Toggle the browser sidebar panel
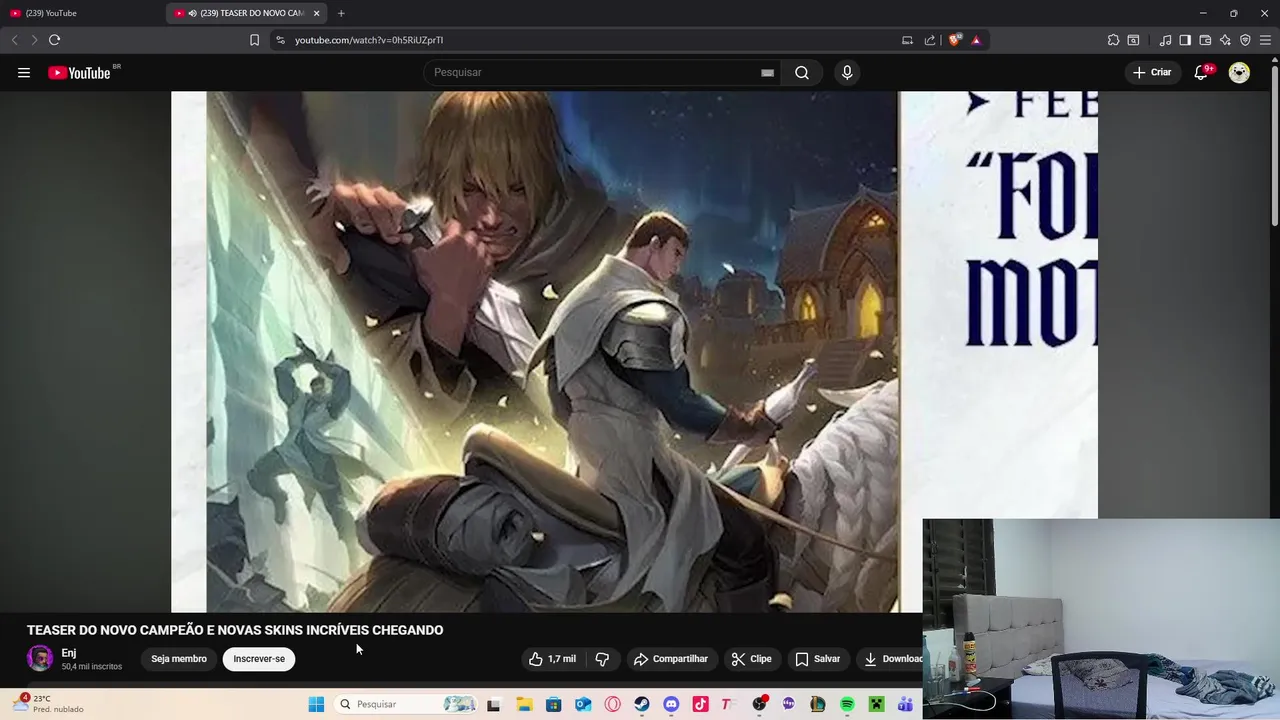 1185,40
